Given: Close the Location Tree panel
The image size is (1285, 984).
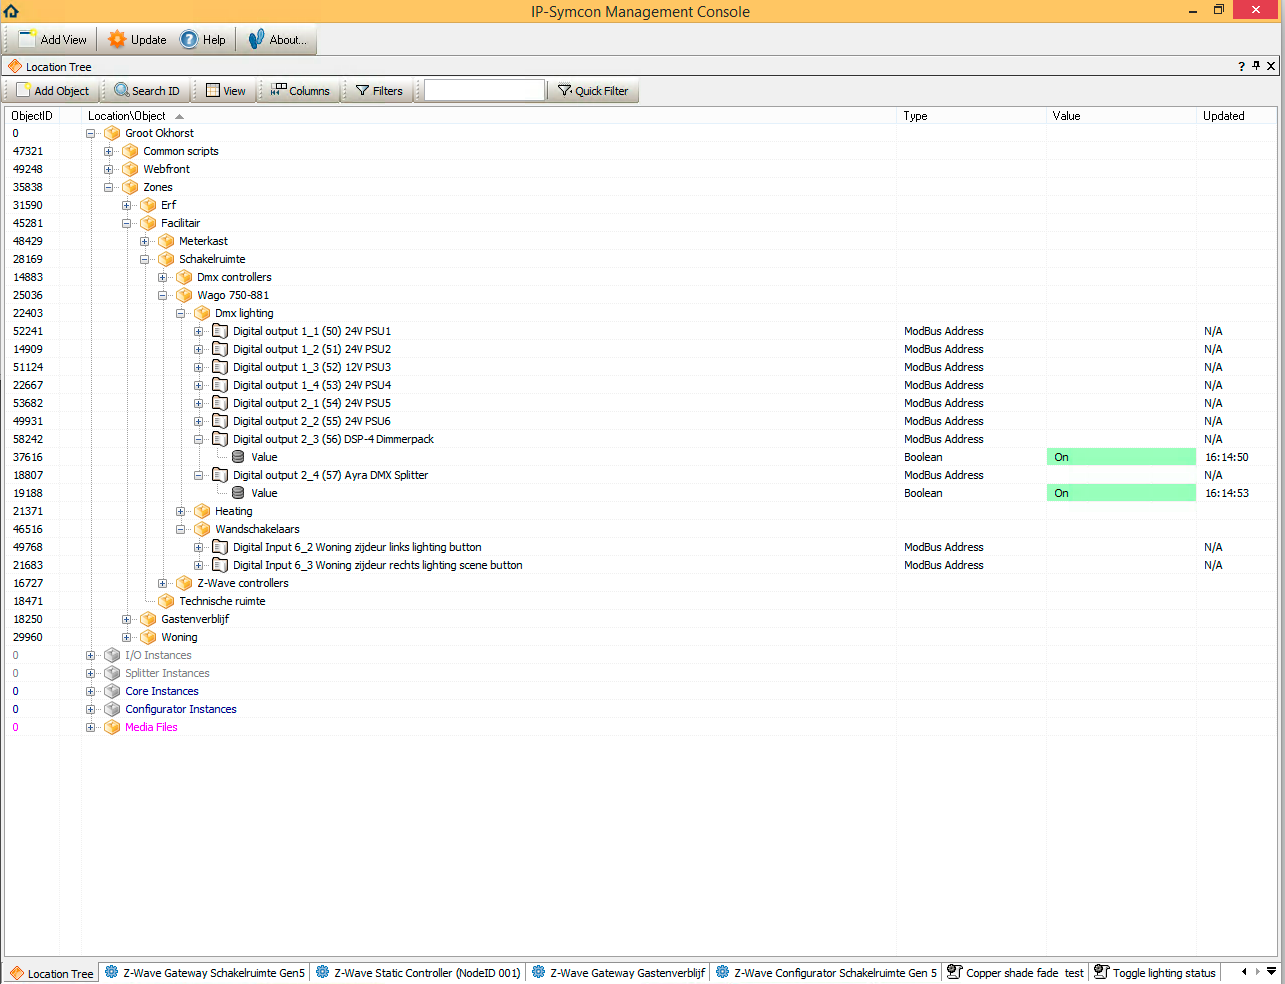Looking at the screenshot, I should point(1271,66).
